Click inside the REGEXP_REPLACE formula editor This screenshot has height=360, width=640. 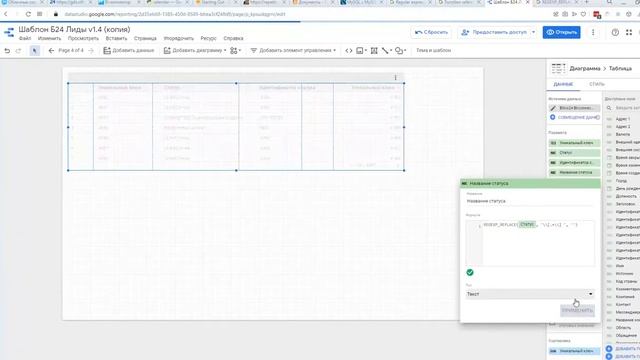538,244
